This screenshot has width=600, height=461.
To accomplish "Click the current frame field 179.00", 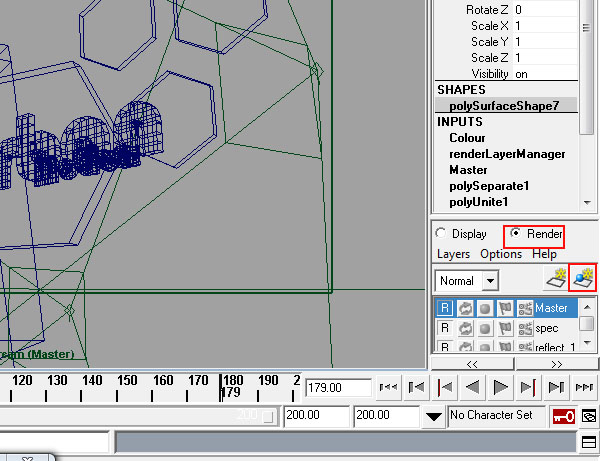I will click(338, 388).
